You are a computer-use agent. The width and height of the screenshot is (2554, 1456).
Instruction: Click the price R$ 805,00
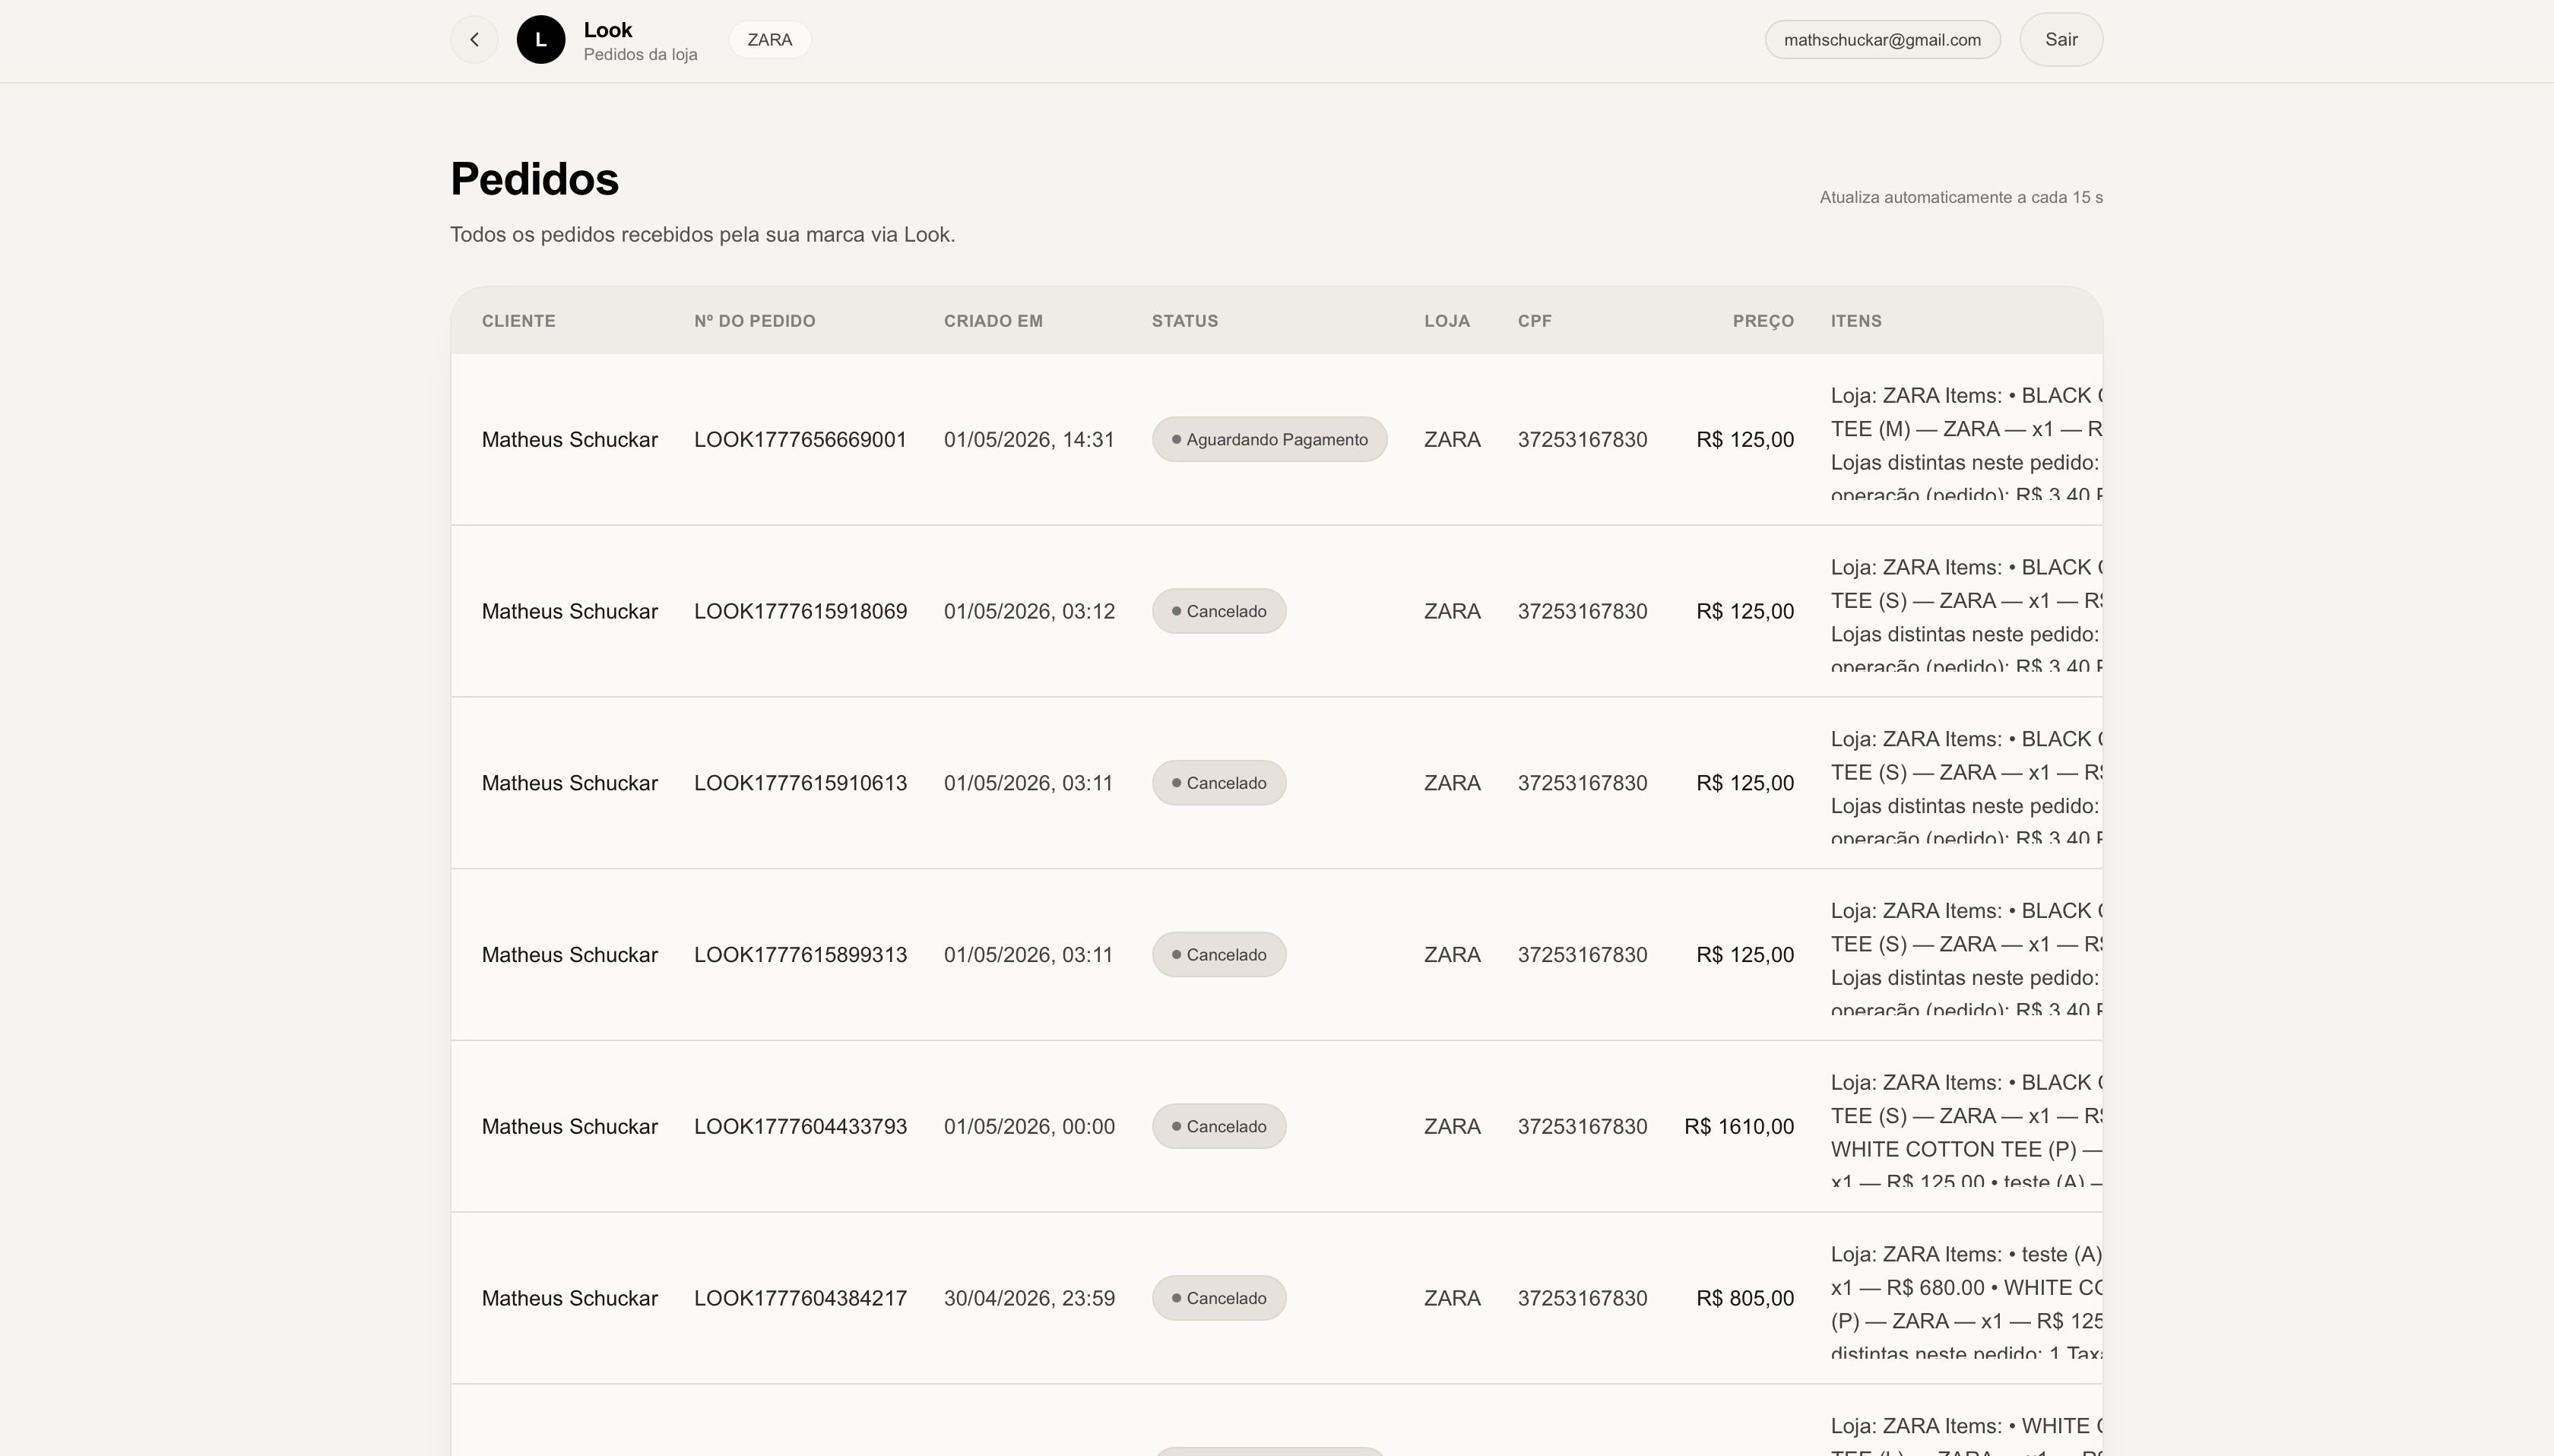1745,1298
